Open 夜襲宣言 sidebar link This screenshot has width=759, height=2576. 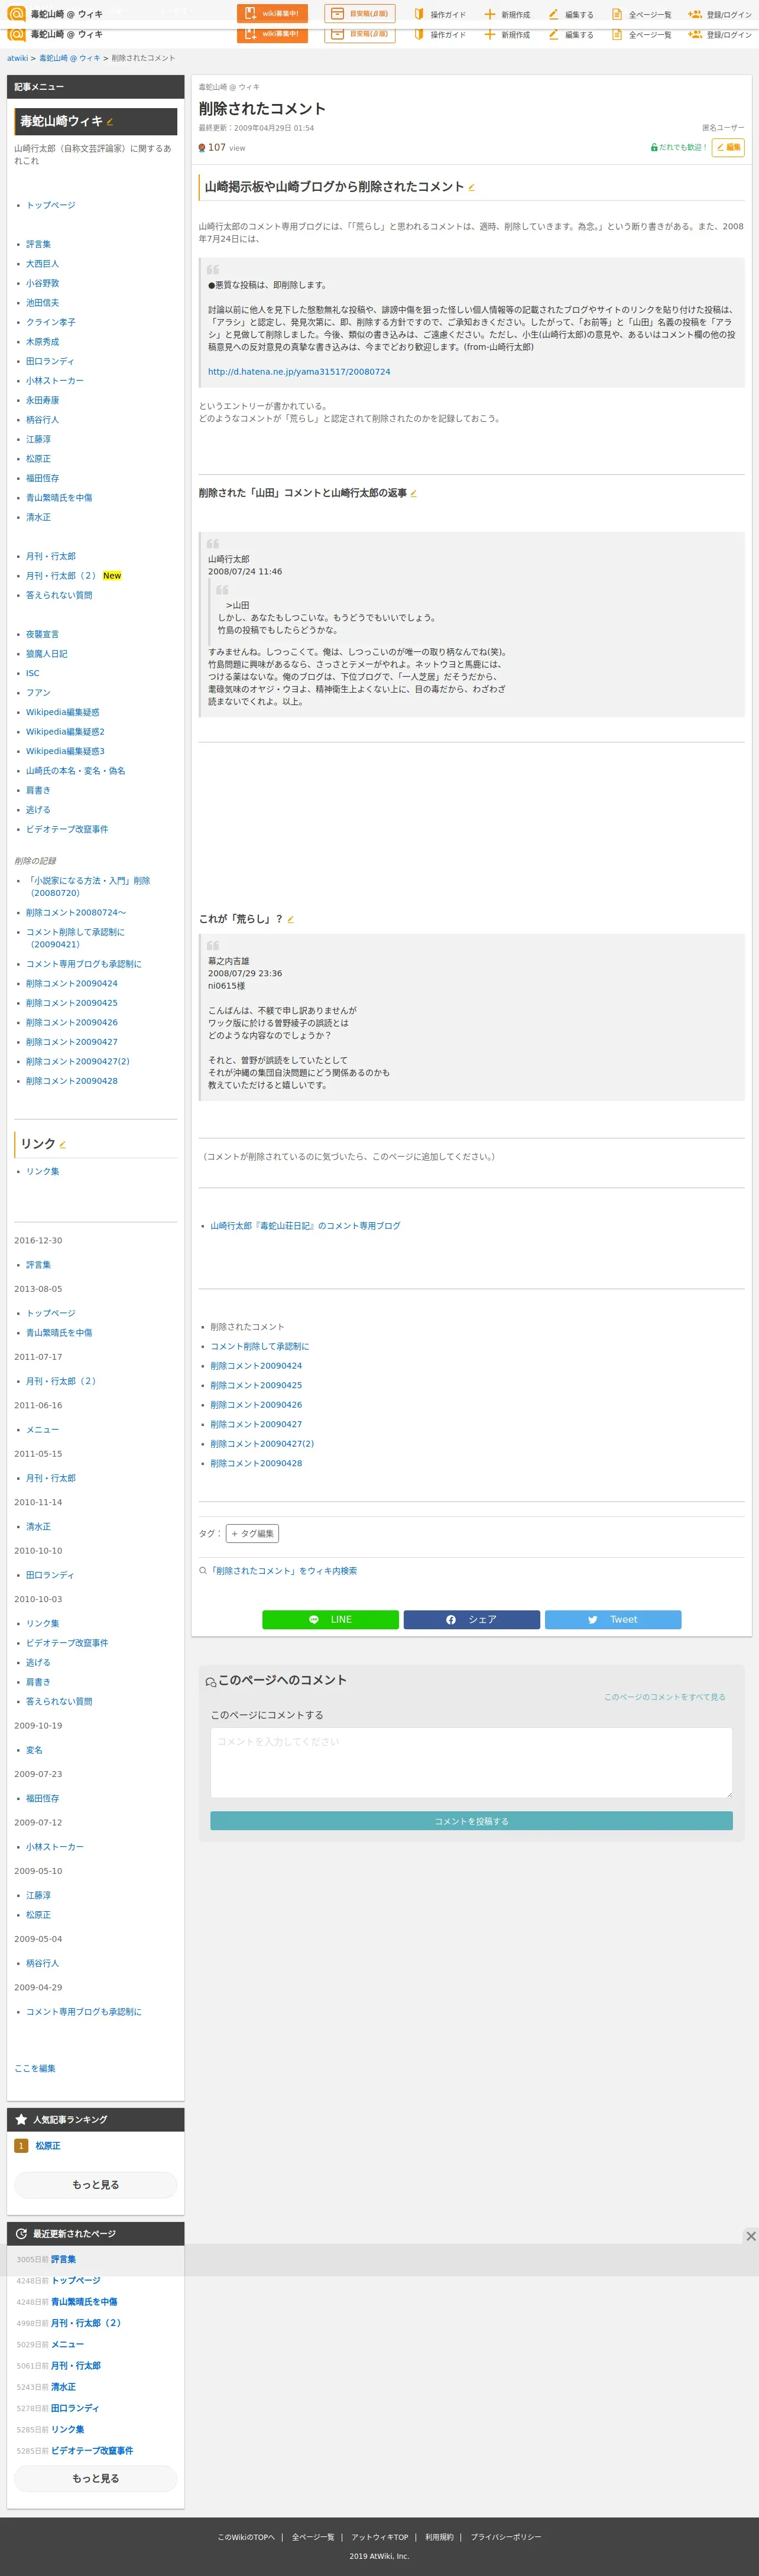[42, 634]
